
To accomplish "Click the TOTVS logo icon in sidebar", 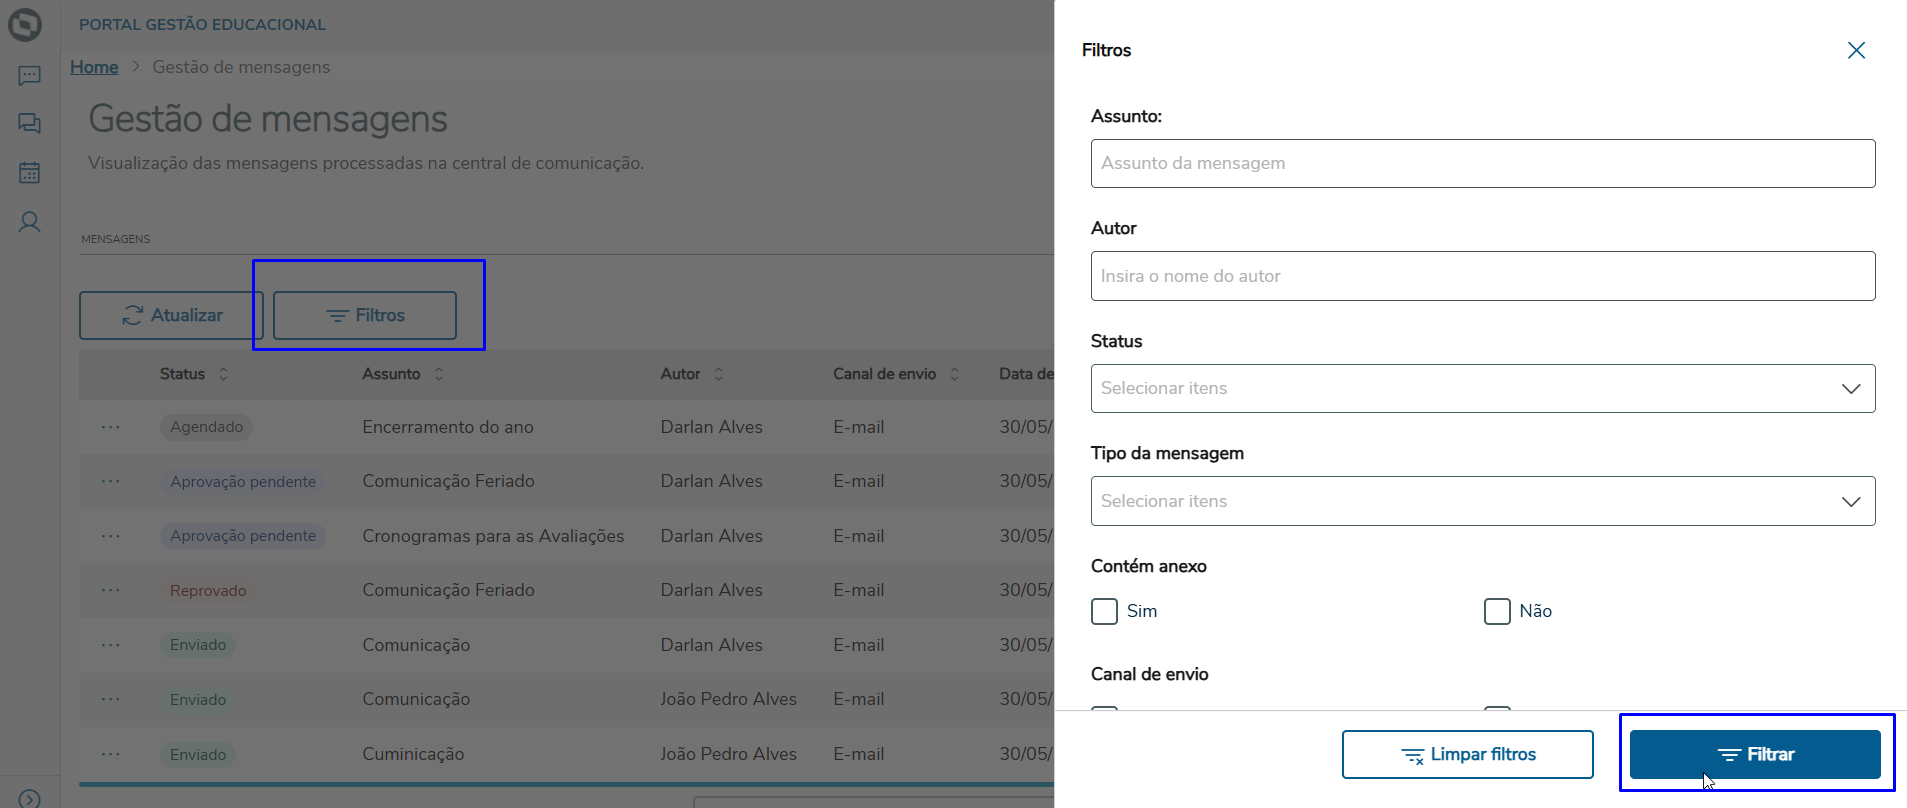I will pyautogui.click(x=25, y=24).
